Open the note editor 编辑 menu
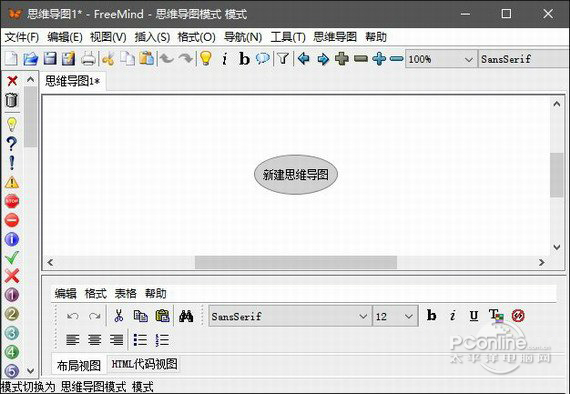 coord(65,293)
